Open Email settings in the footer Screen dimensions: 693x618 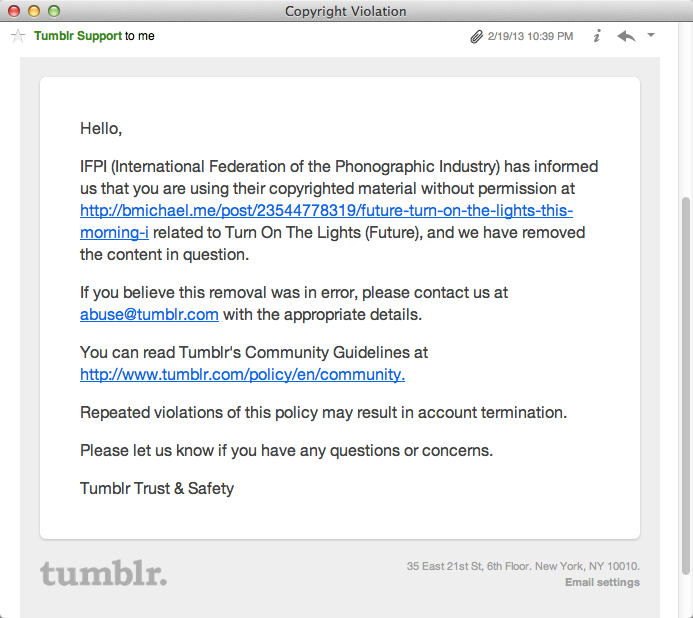tap(602, 582)
